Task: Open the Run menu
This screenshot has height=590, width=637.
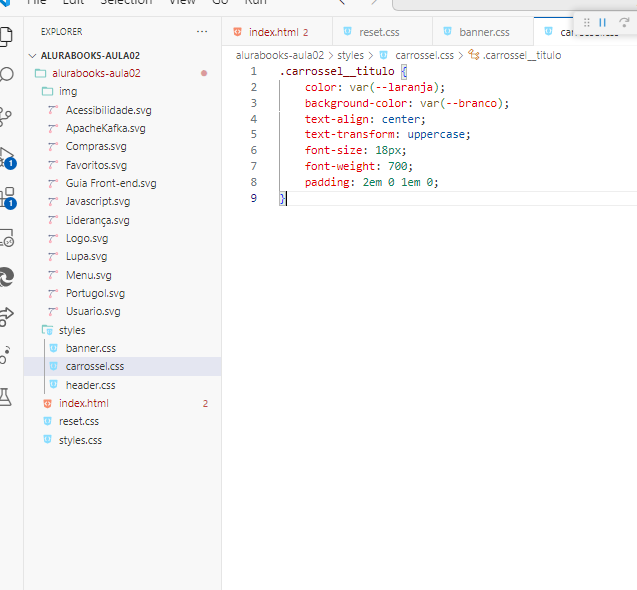Action: pyautogui.click(x=256, y=2)
